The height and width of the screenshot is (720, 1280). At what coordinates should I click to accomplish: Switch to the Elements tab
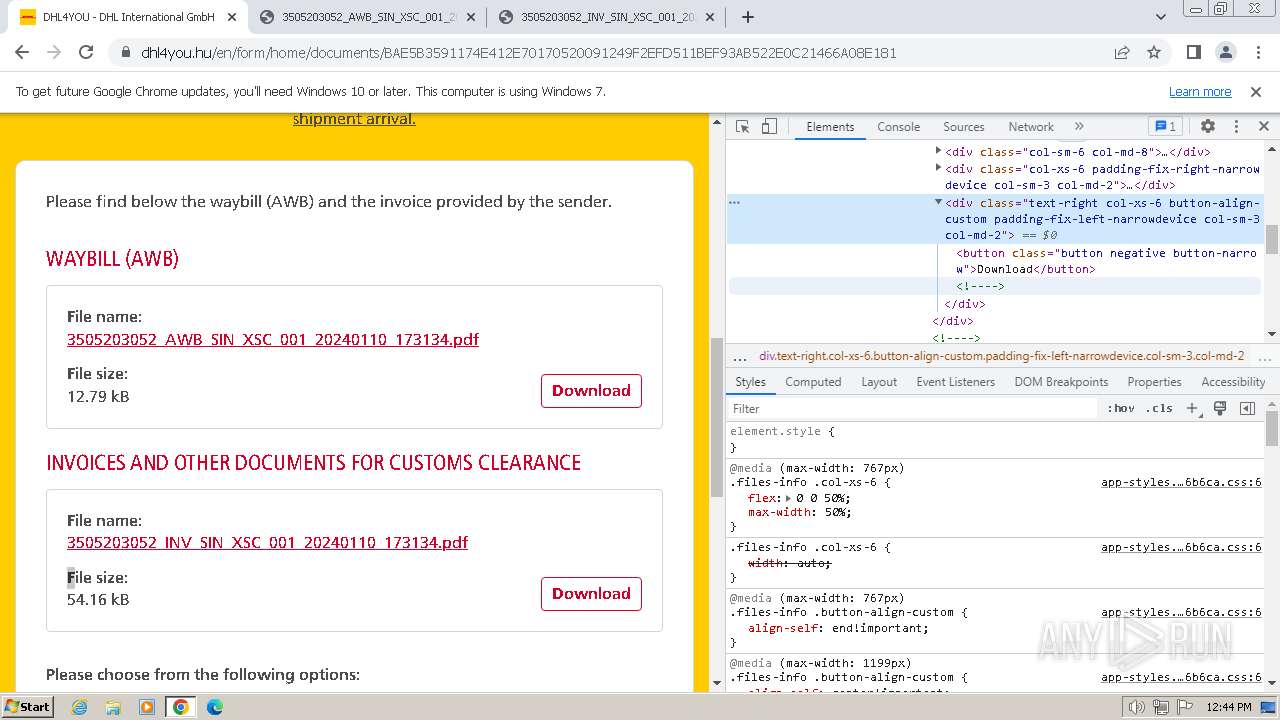[830, 127]
